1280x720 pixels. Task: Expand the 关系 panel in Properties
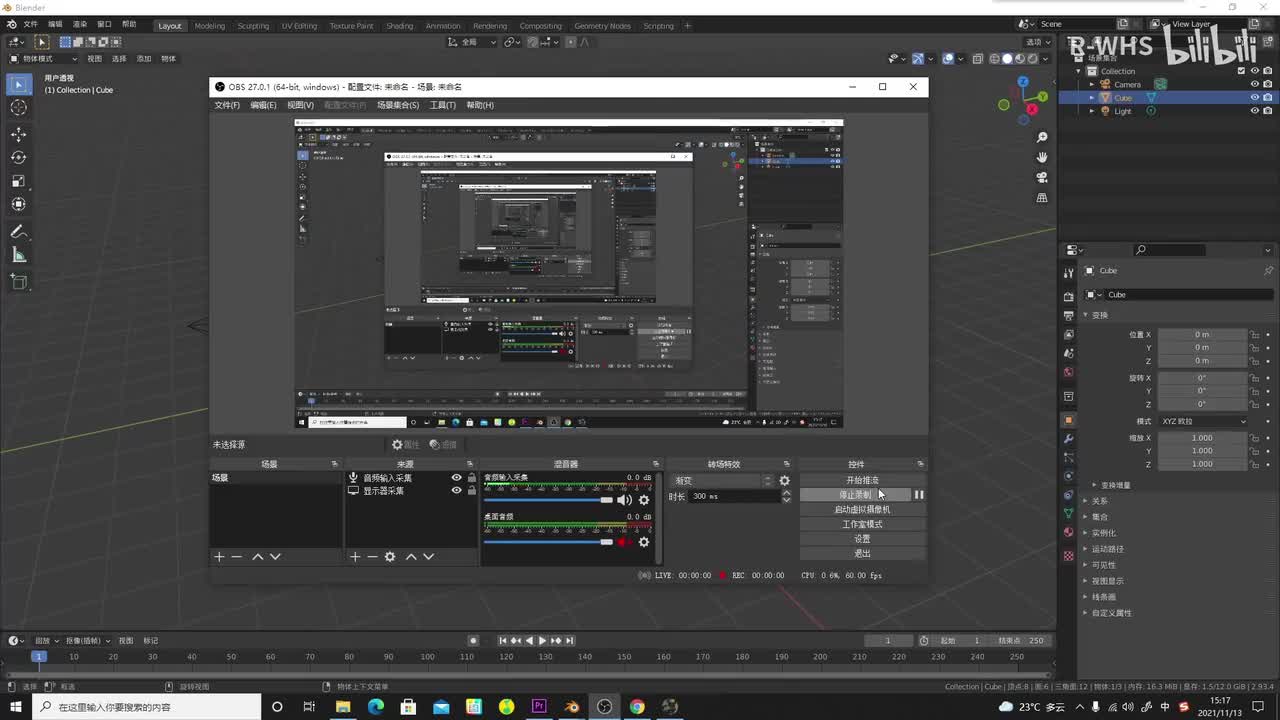pyautogui.click(x=1099, y=501)
